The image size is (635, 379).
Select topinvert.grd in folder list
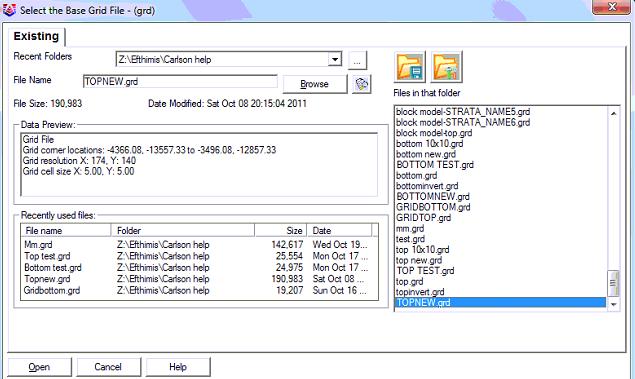pyautogui.click(x=420, y=292)
